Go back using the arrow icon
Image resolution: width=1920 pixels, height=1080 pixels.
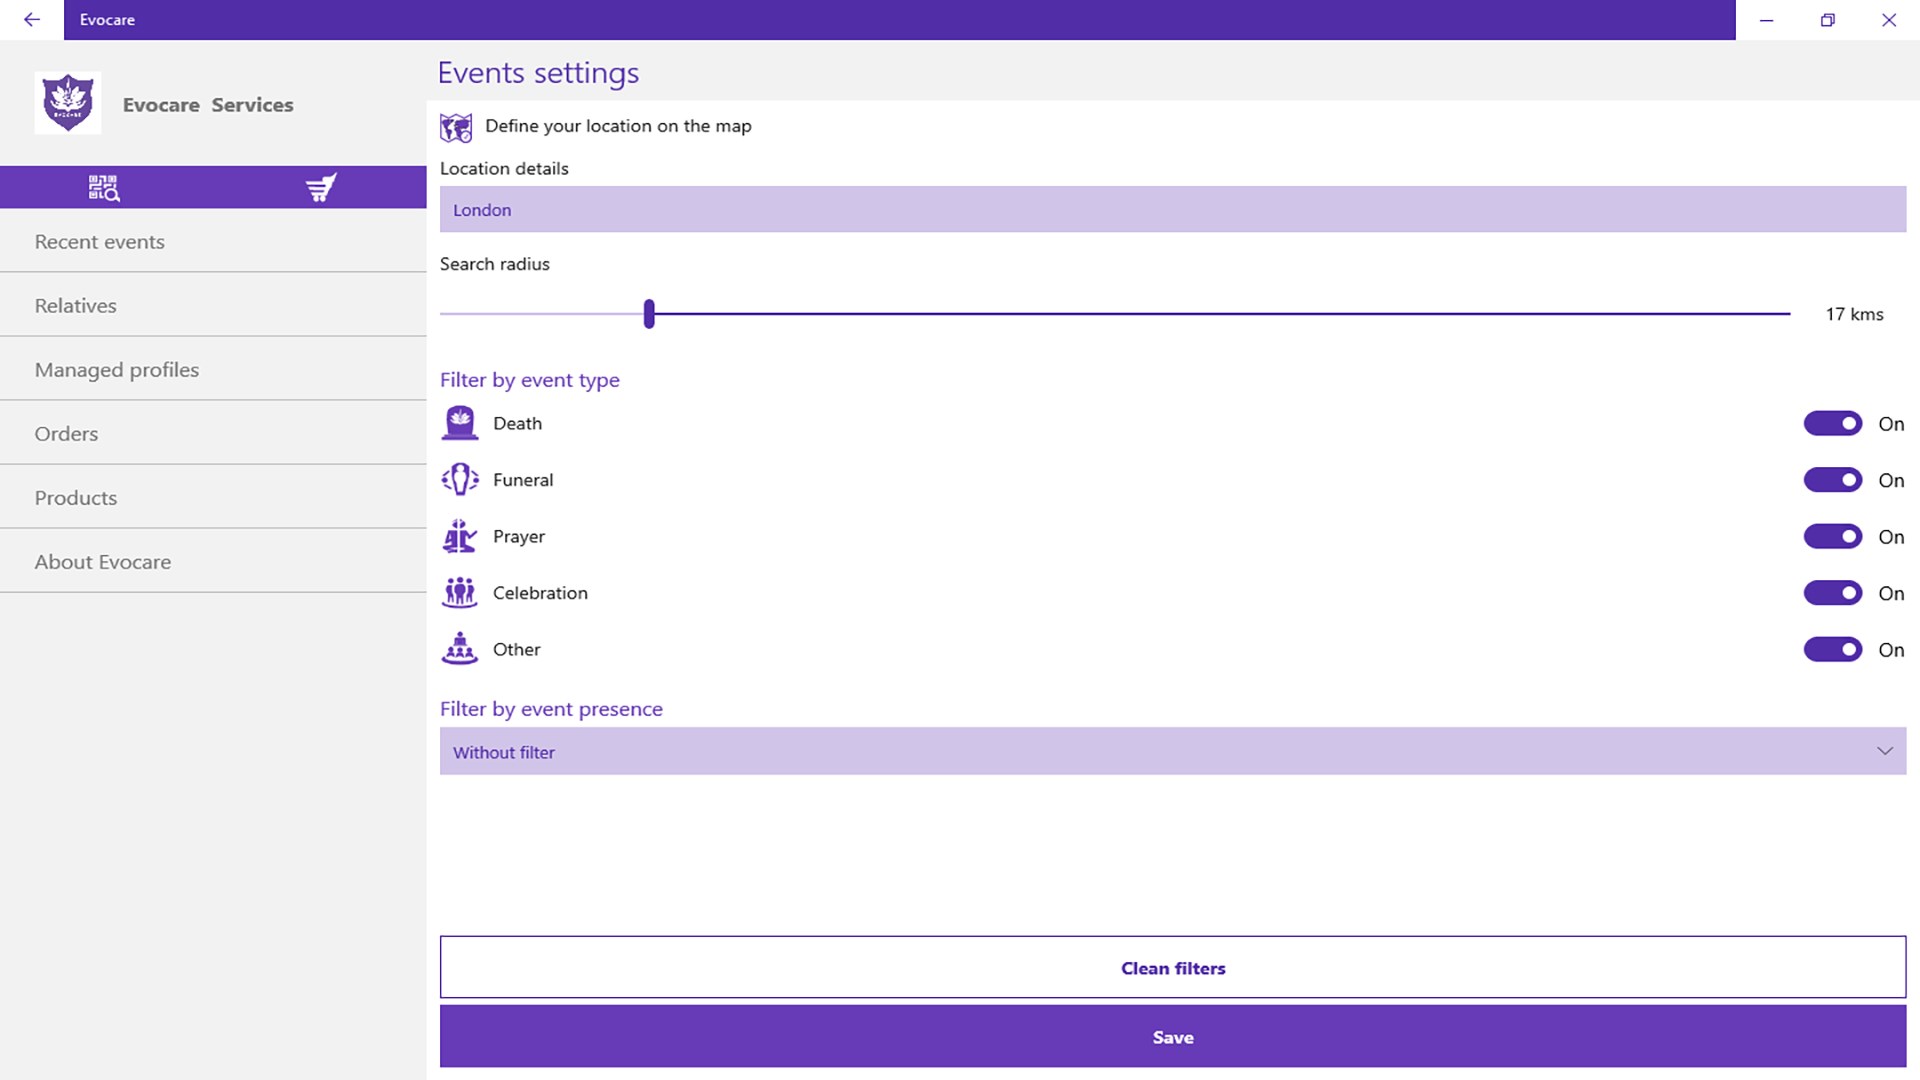[x=32, y=20]
